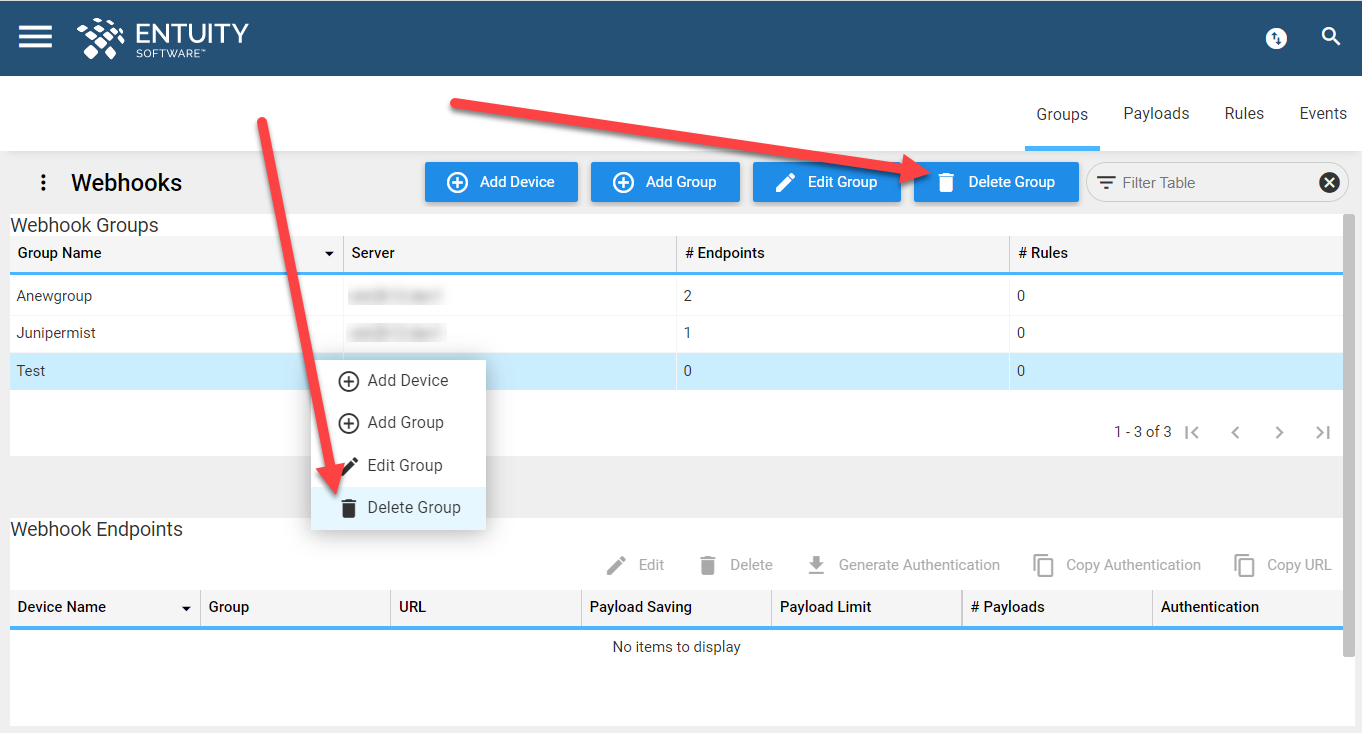Click the Anewgroup endpoints count 2
This screenshot has height=733, width=1362.
coord(688,296)
